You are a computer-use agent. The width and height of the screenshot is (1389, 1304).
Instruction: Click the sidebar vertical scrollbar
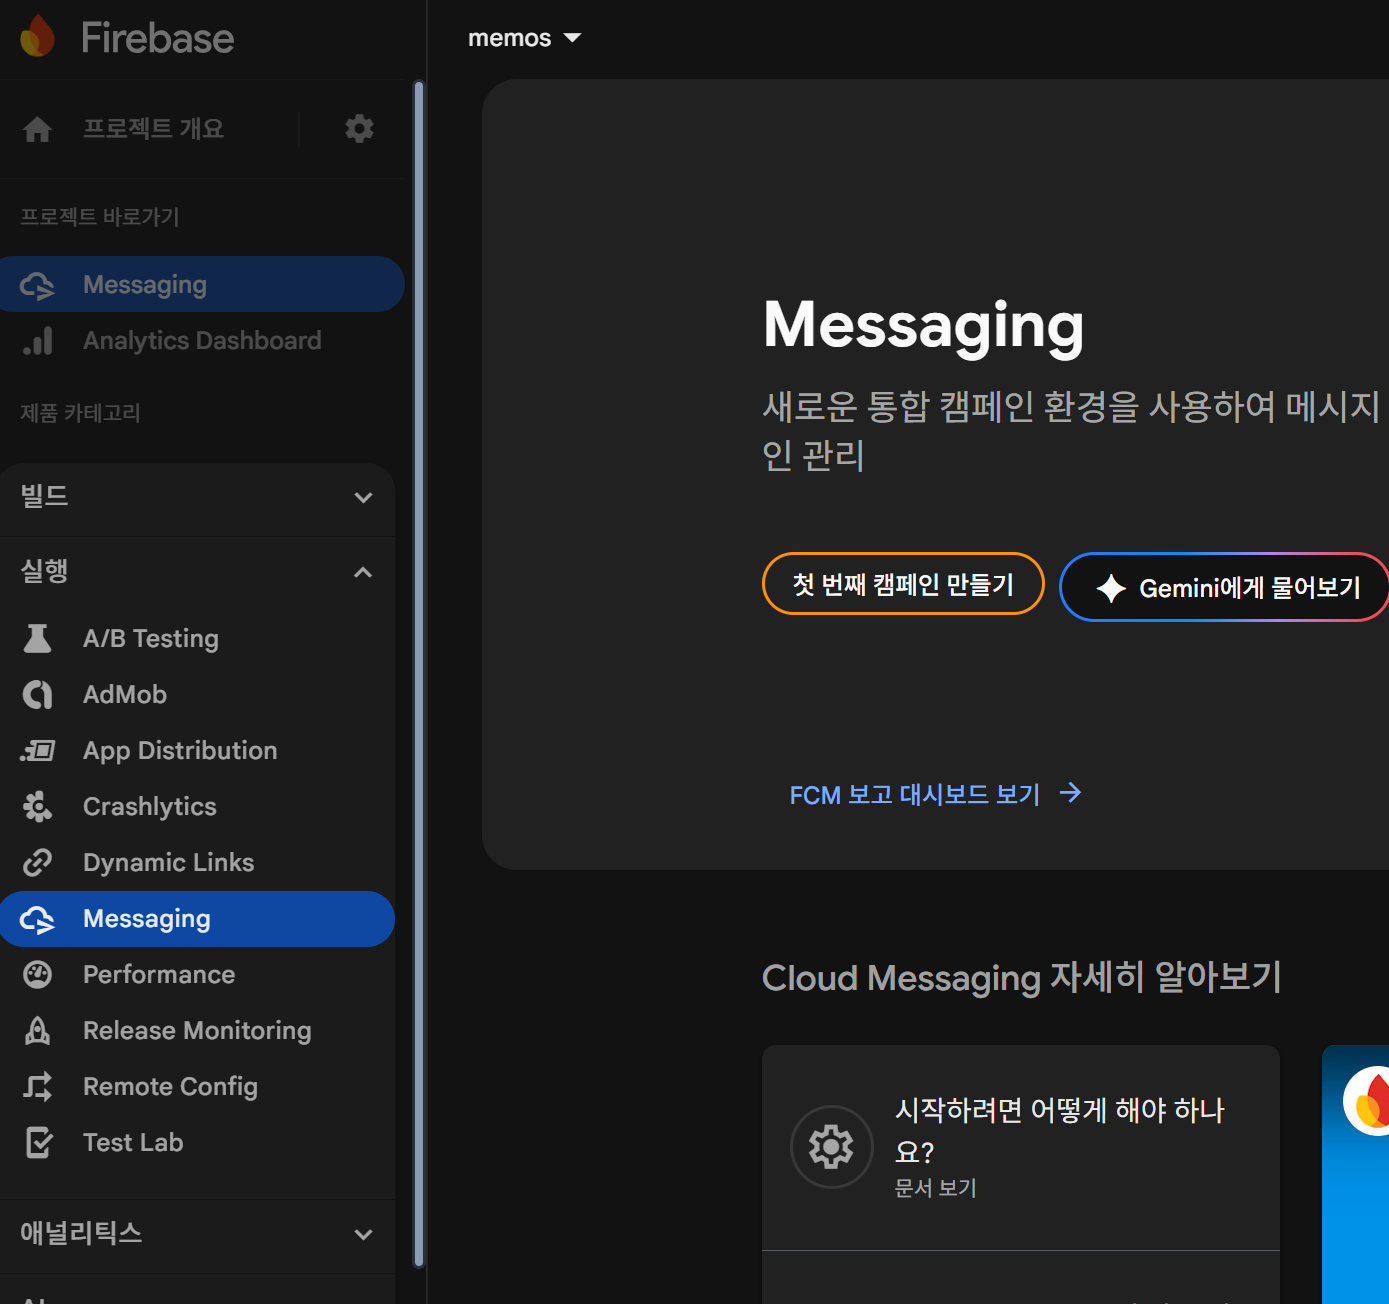pyautogui.click(x=419, y=673)
